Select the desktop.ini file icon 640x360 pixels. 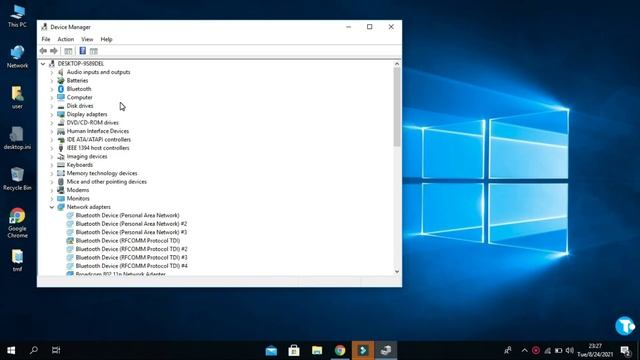pyautogui.click(x=17, y=138)
